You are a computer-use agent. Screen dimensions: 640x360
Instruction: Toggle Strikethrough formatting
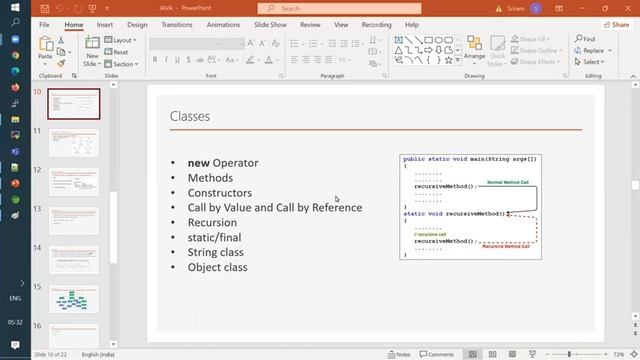200,60
